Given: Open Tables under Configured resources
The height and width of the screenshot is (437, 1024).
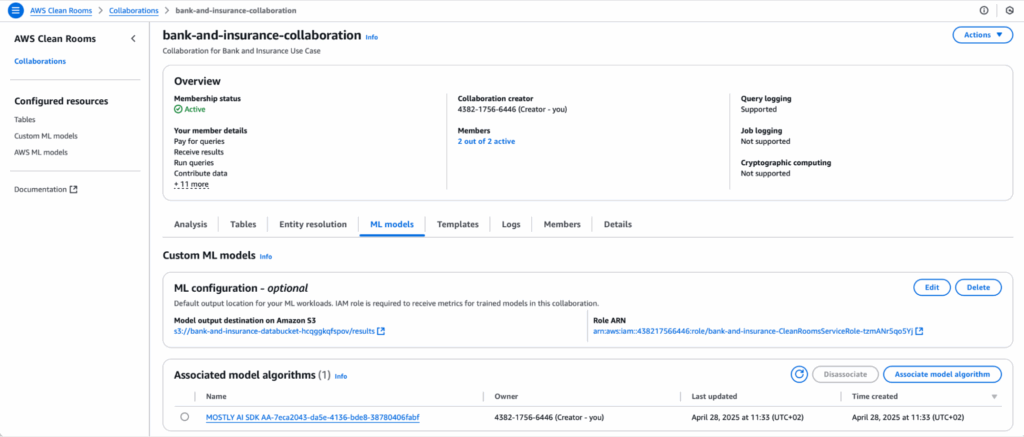Looking at the screenshot, I should pos(25,120).
